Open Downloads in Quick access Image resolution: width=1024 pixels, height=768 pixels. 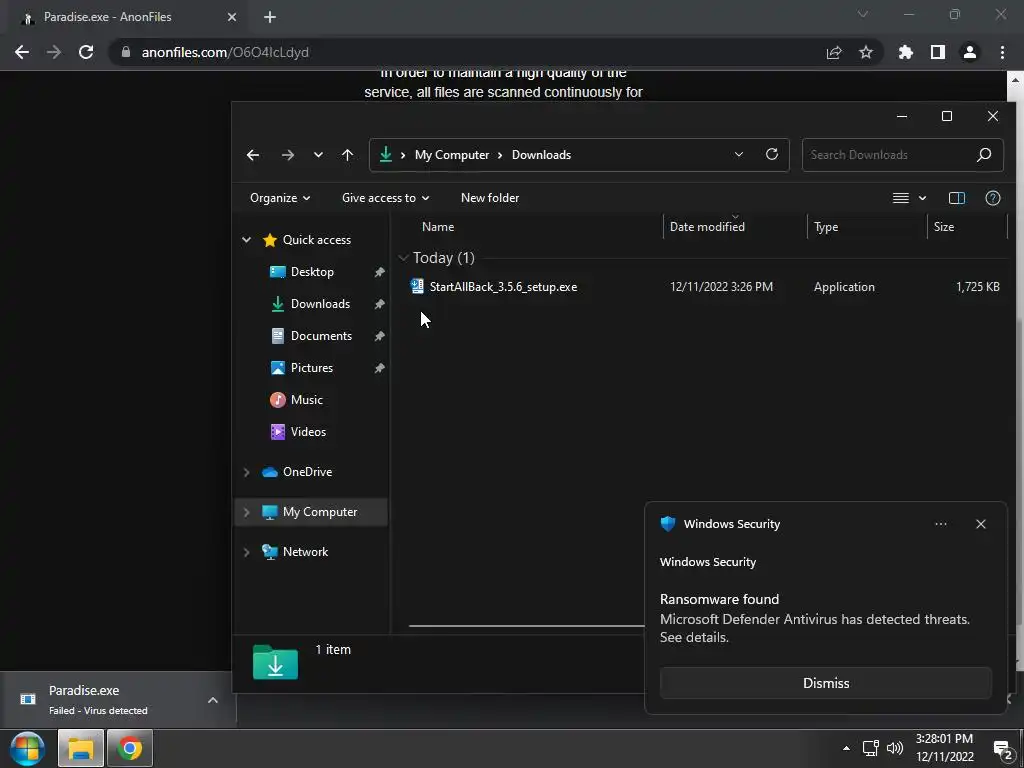point(319,304)
